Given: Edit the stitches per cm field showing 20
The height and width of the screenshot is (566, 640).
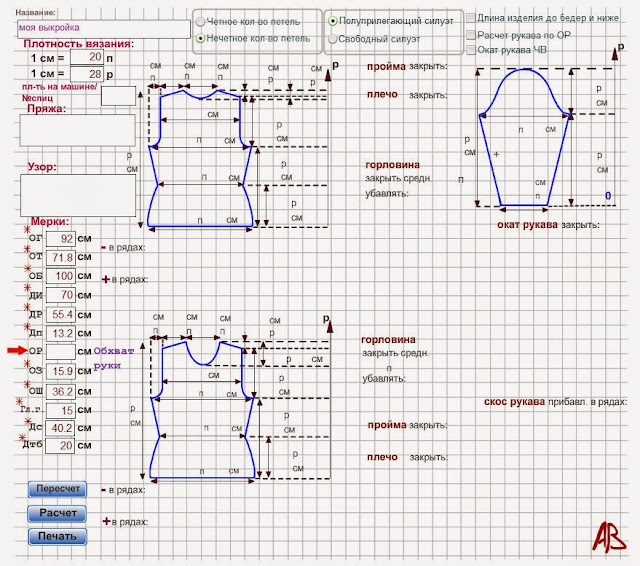Looking at the screenshot, I should pos(87,57).
